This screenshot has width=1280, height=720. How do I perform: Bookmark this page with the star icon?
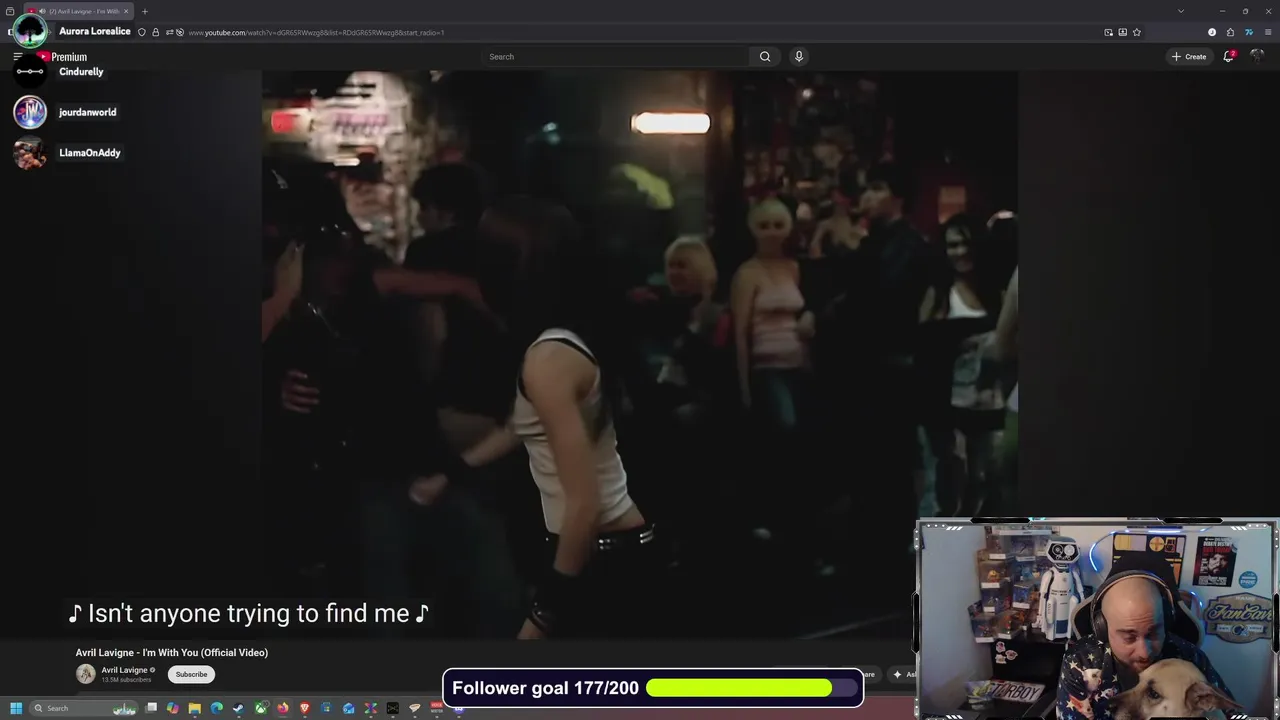click(1137, 32)
